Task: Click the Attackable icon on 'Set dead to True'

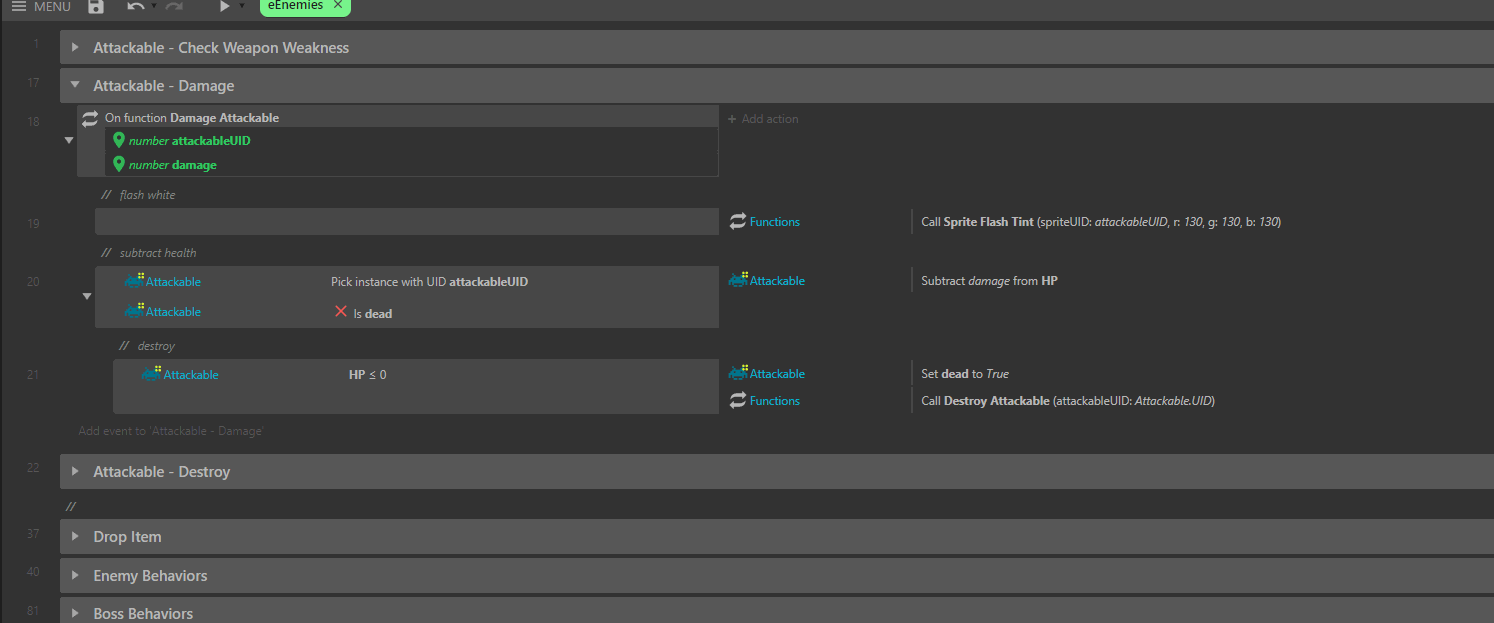Action: pos(736,373)
